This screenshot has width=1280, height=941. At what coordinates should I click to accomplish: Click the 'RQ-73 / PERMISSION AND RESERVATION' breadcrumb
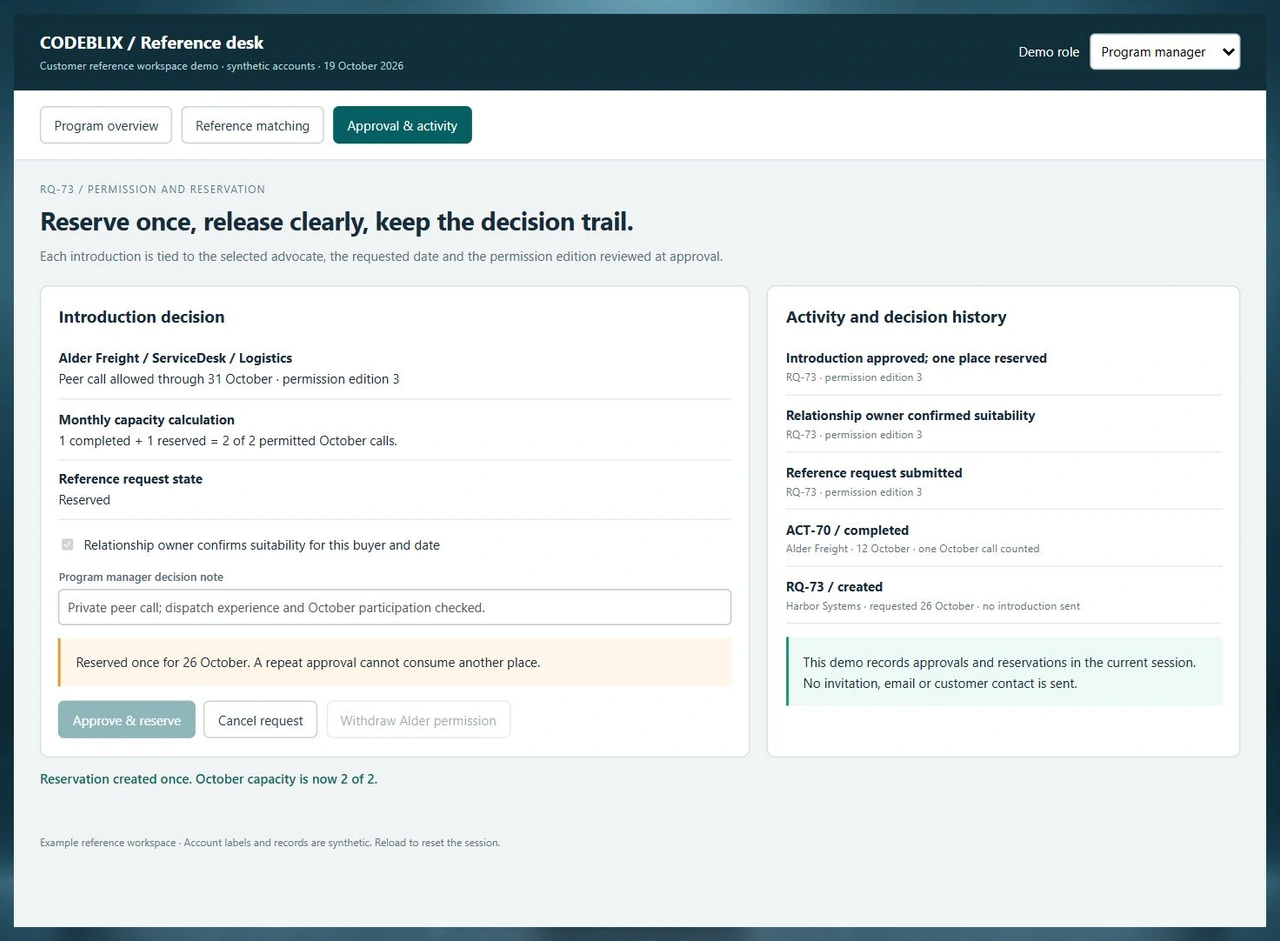pyautogui.click(x=153, y=189)
